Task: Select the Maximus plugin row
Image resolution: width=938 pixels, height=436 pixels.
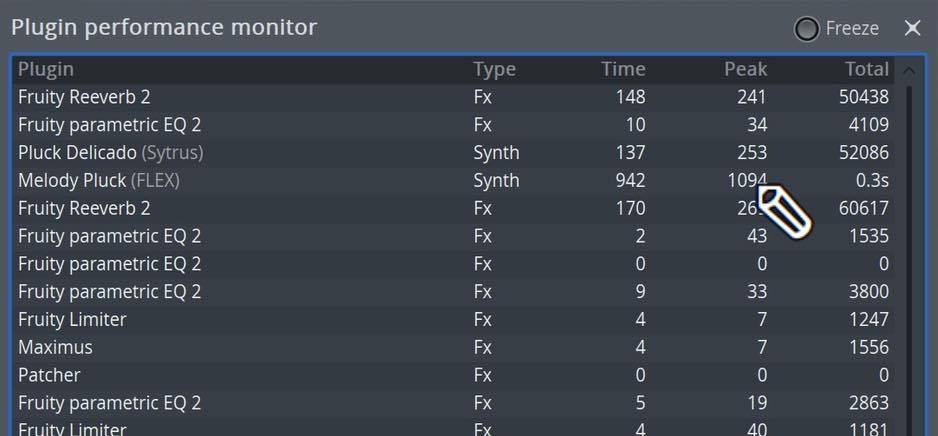Action: [453, 347]
